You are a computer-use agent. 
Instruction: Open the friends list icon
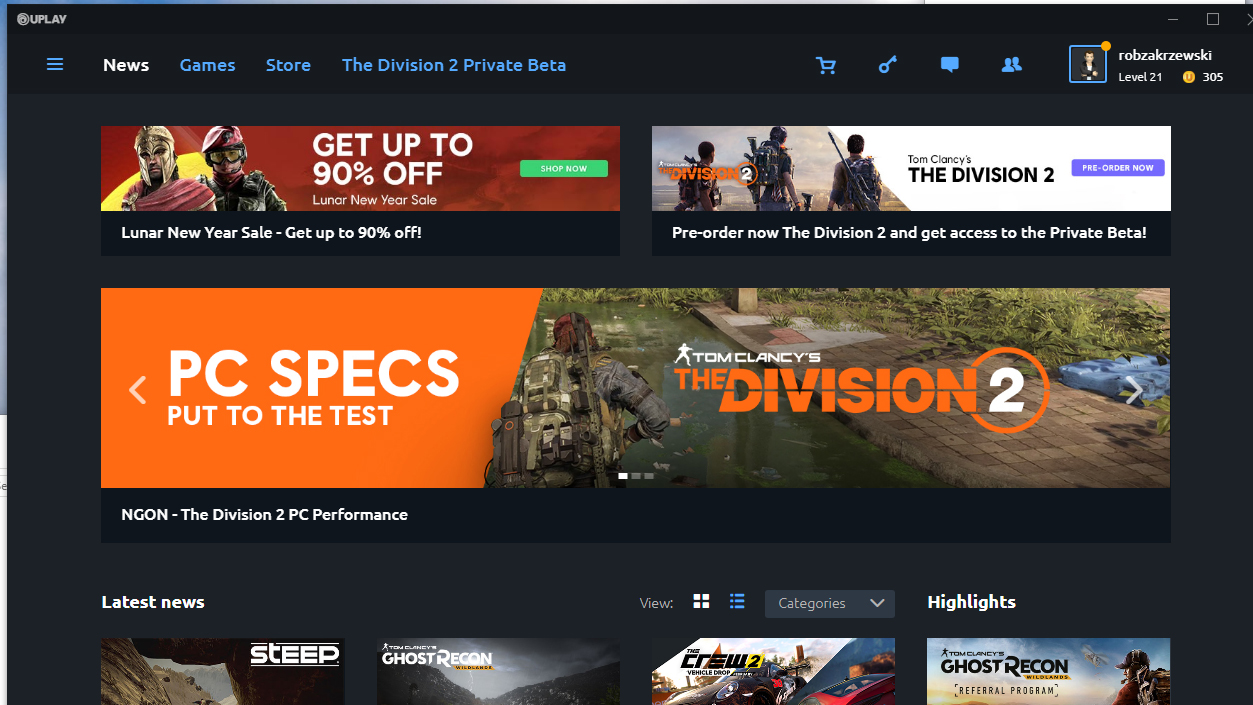tap(1012, 65)
